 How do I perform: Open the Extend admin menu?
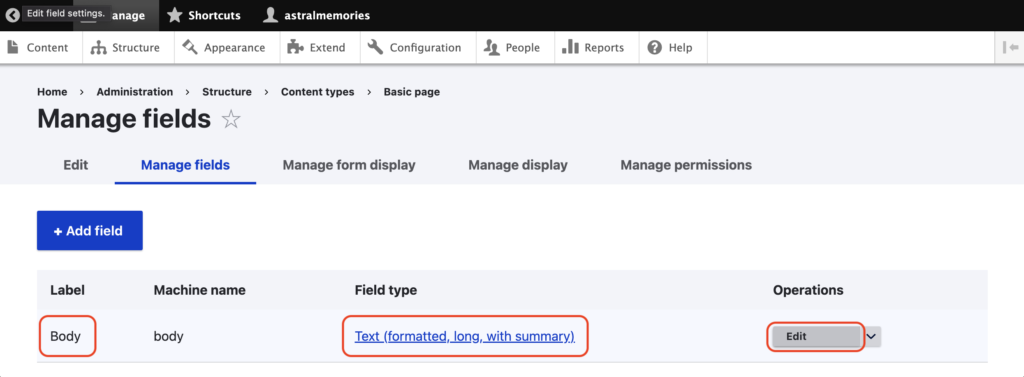pyautogui.click(x=319, y=48)
